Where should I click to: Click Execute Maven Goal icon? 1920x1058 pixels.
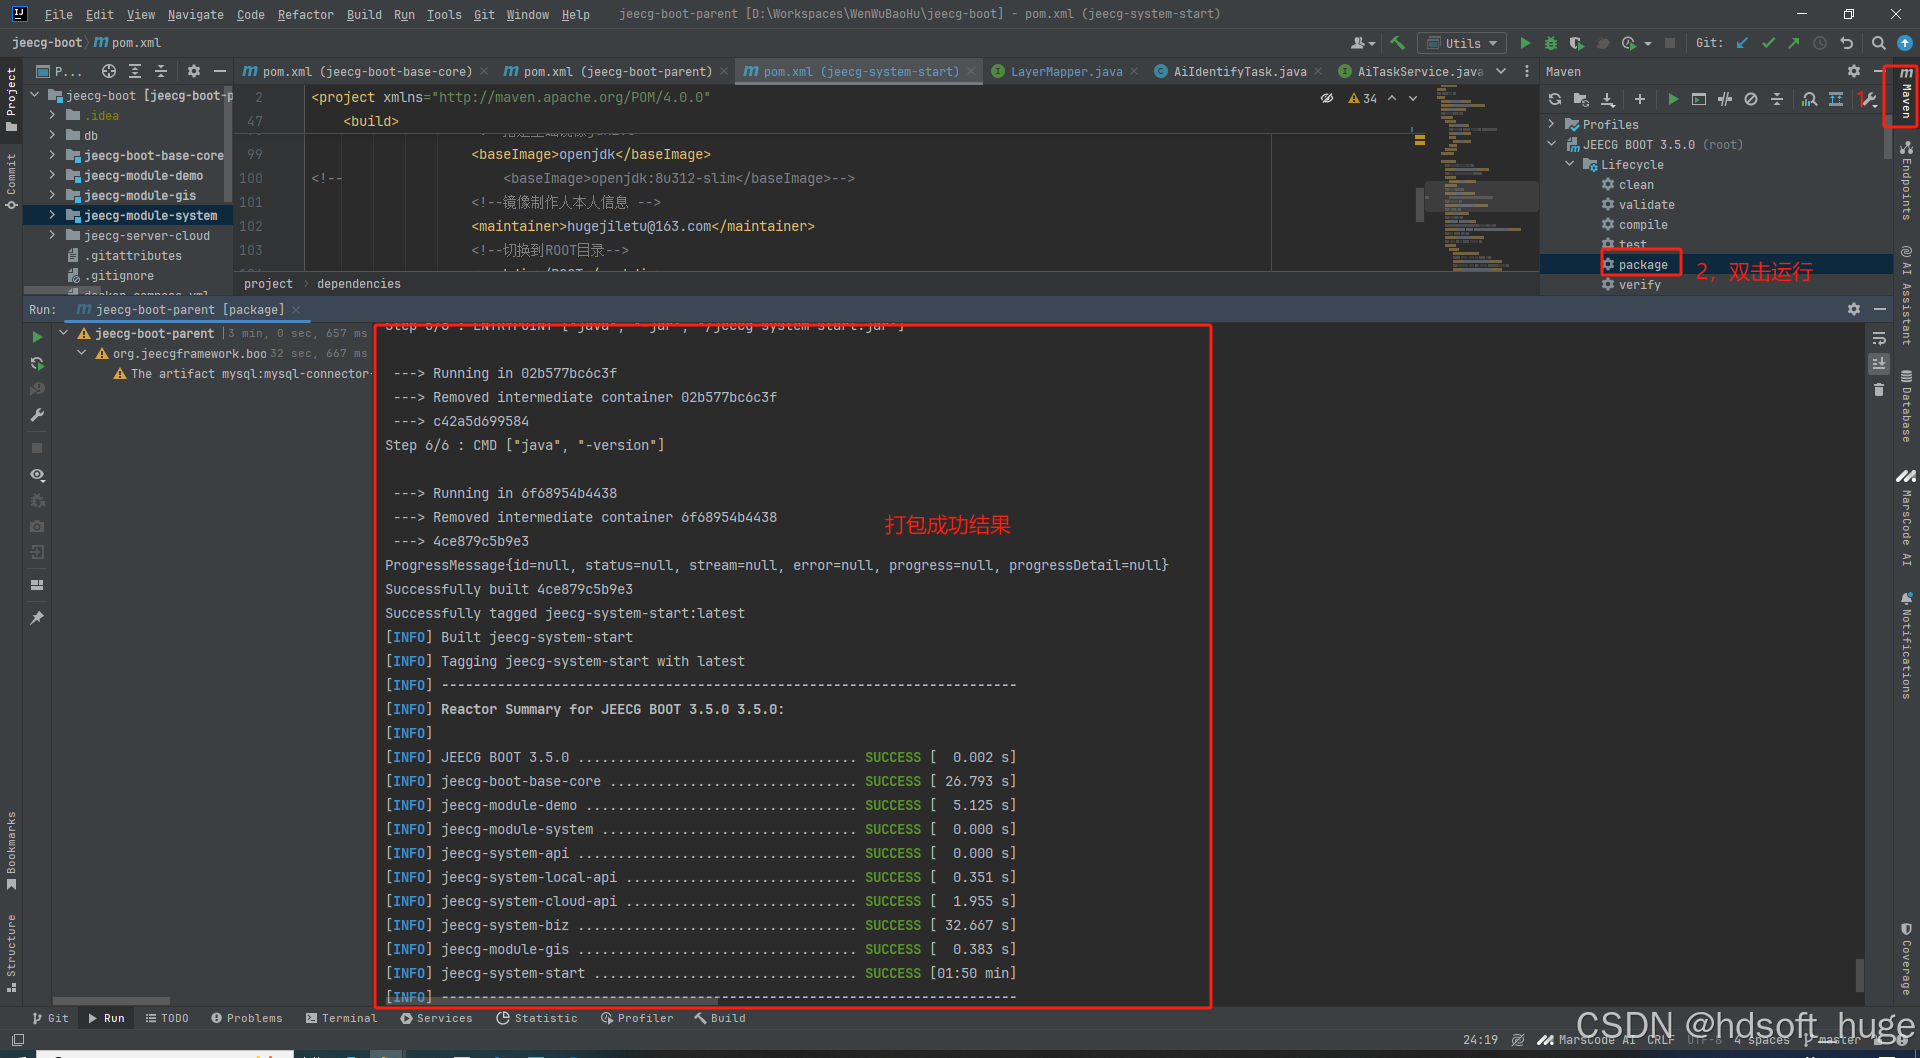pos(1699,99)
